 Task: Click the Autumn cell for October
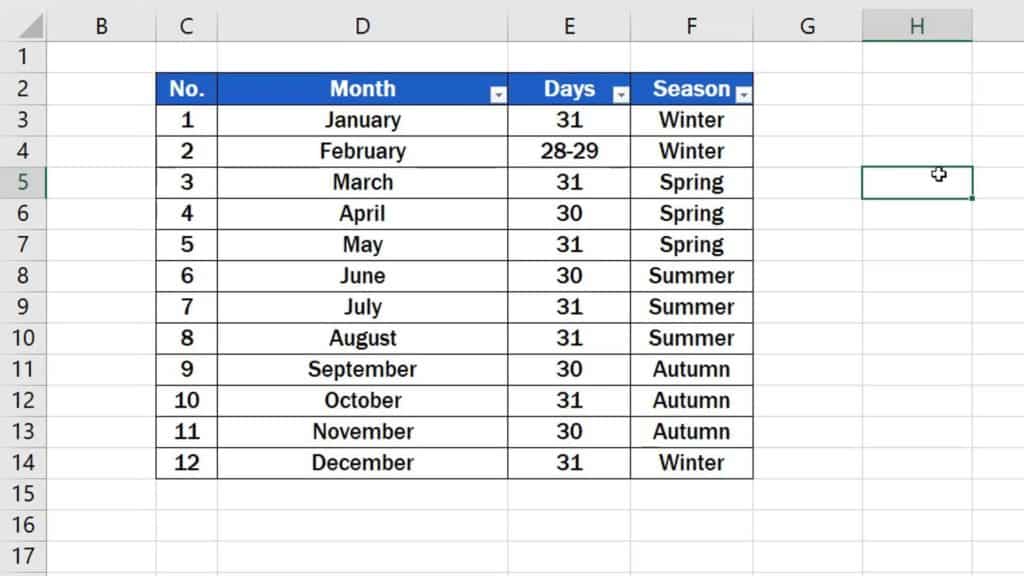[x=692, y=400]
